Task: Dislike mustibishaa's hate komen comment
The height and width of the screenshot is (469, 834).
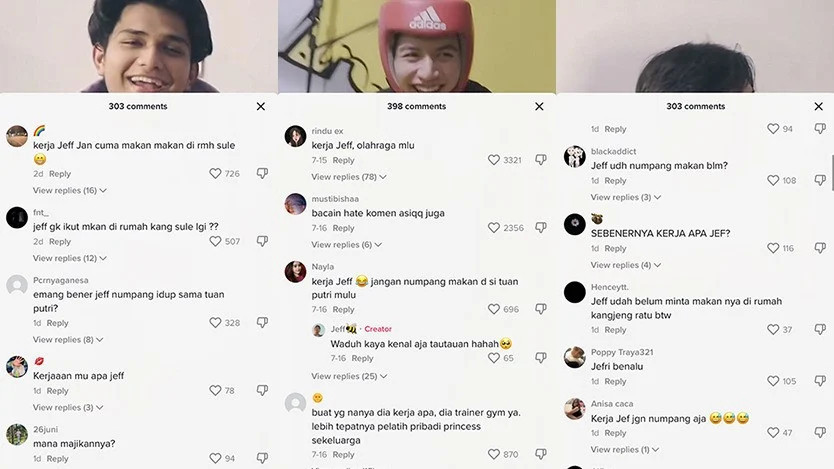Action: click(541, 228)
